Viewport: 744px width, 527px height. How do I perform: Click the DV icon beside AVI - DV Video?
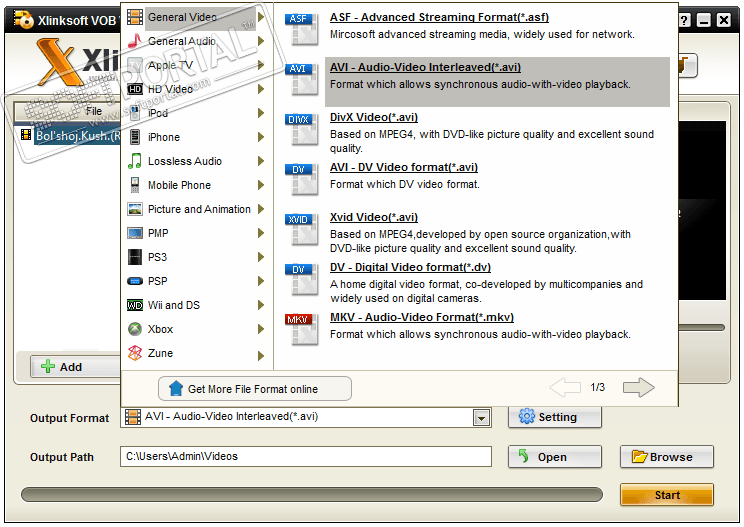301,179
